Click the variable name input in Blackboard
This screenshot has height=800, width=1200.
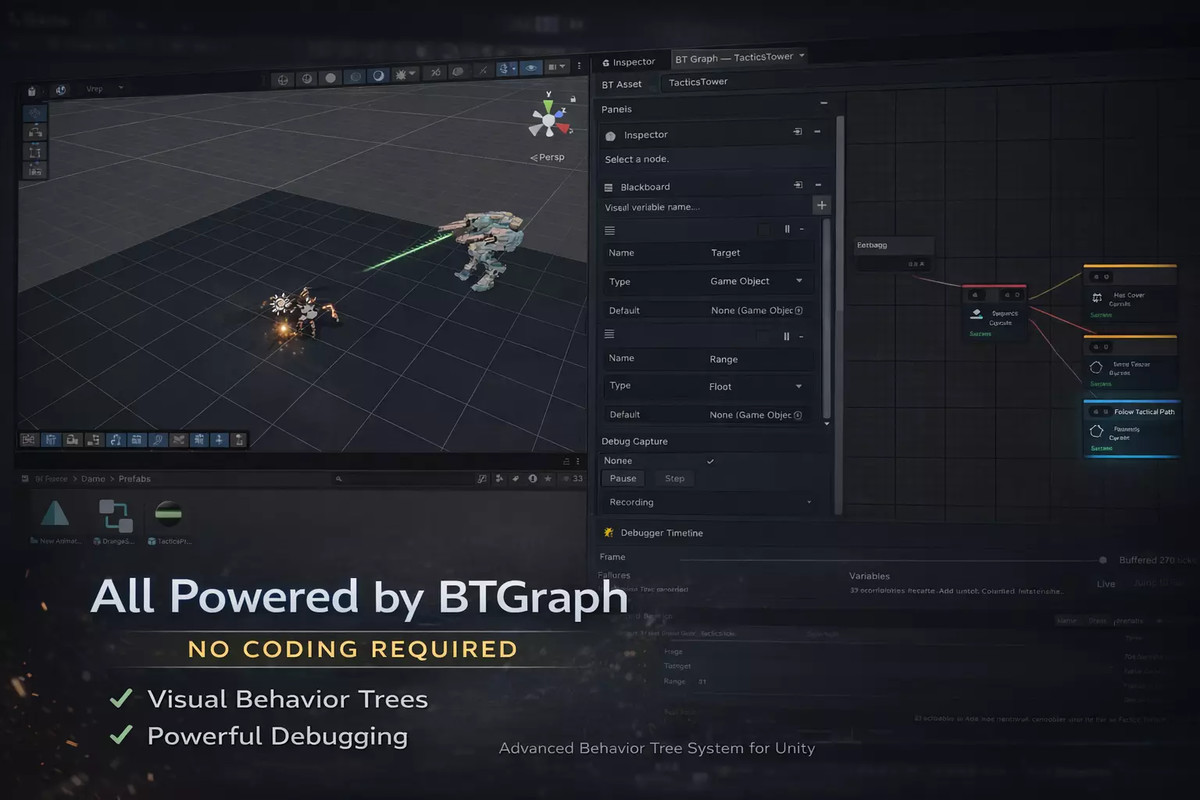(705, 207)
